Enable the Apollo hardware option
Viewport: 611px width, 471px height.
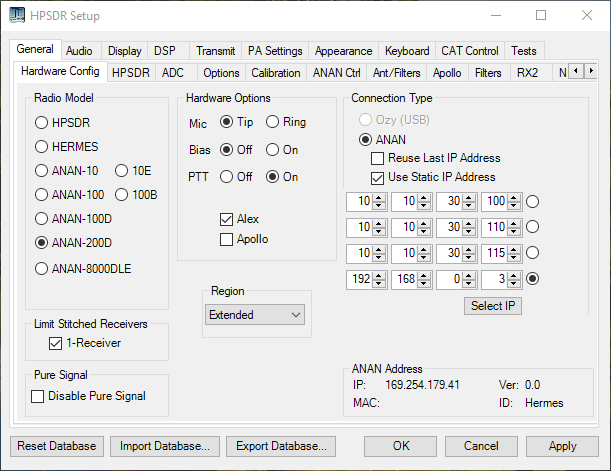226,239
